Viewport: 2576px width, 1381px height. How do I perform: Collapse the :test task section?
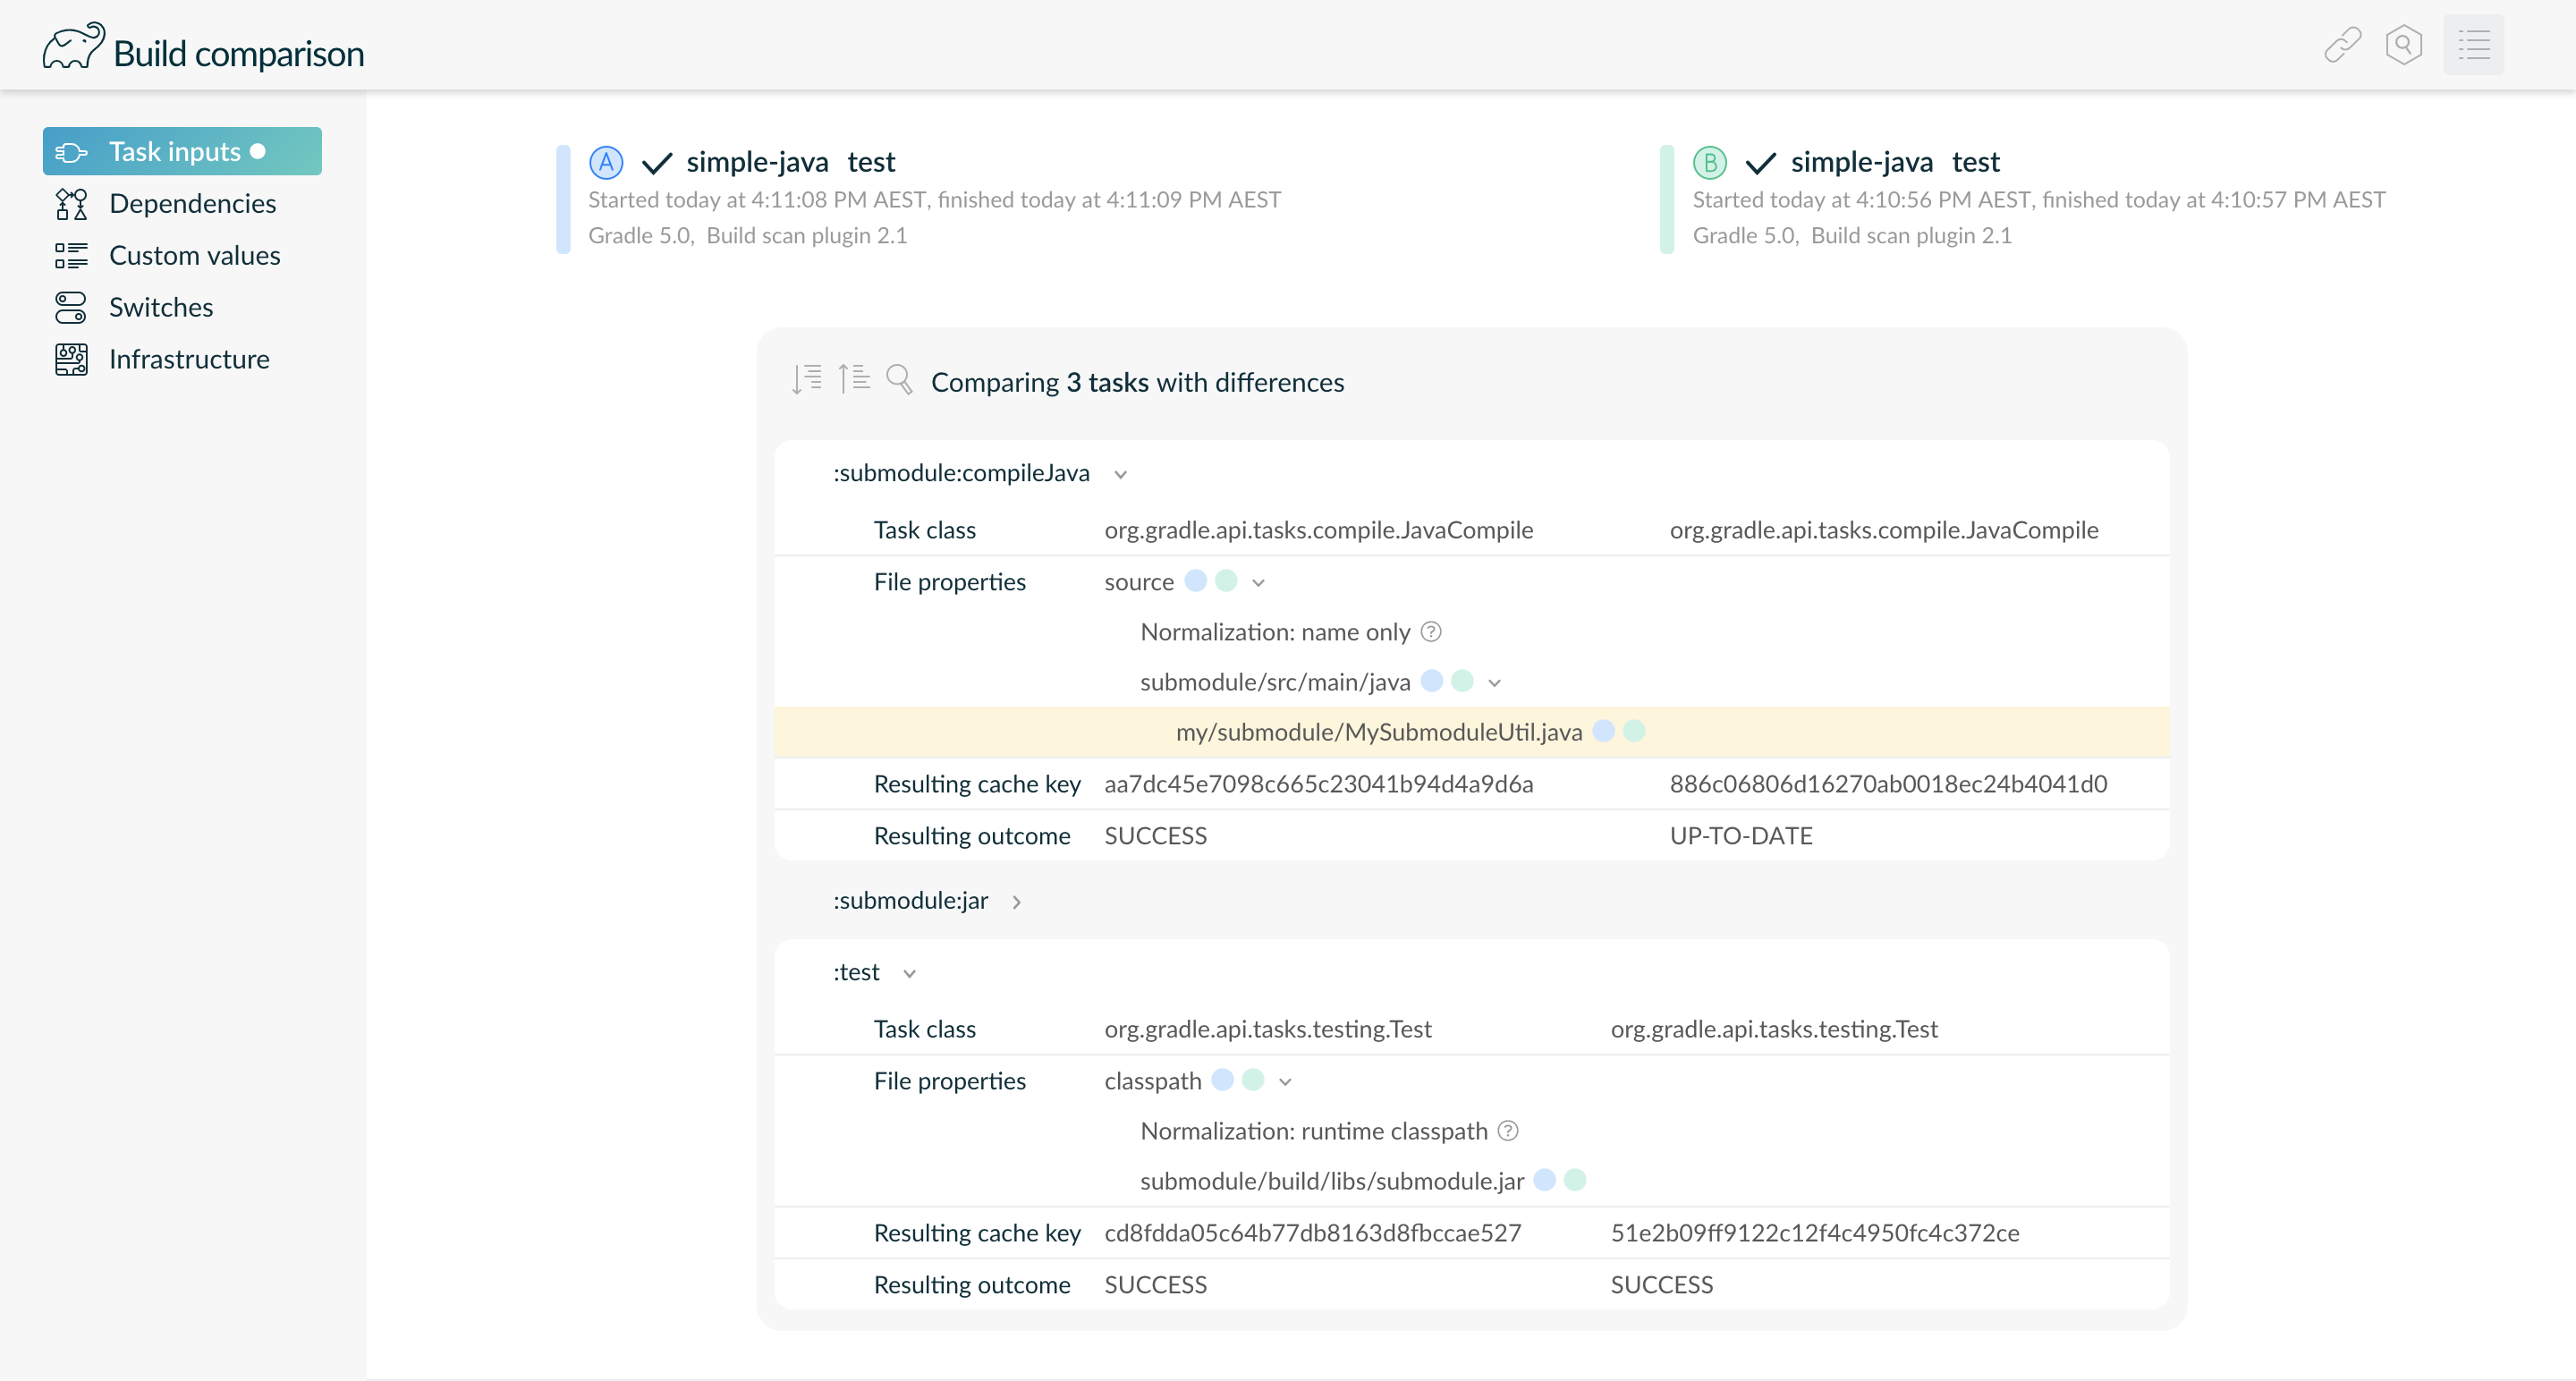(x=909, y=974)
